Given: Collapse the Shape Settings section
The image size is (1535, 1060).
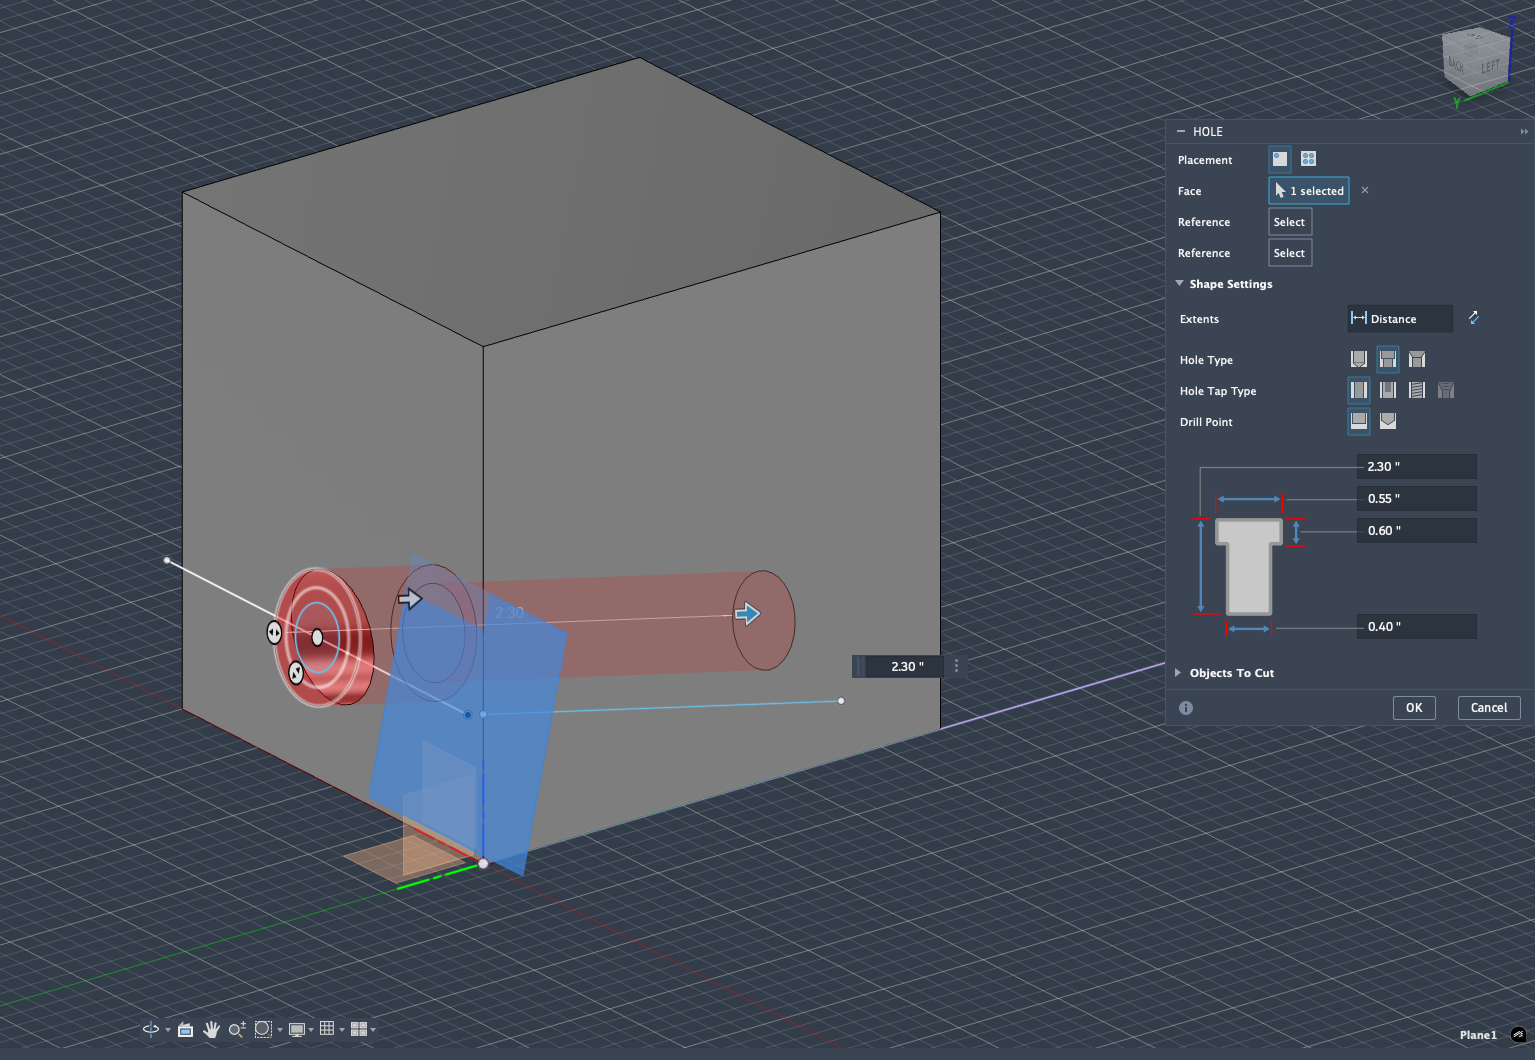Looking at the screenshot, I should pos(1179,283).
